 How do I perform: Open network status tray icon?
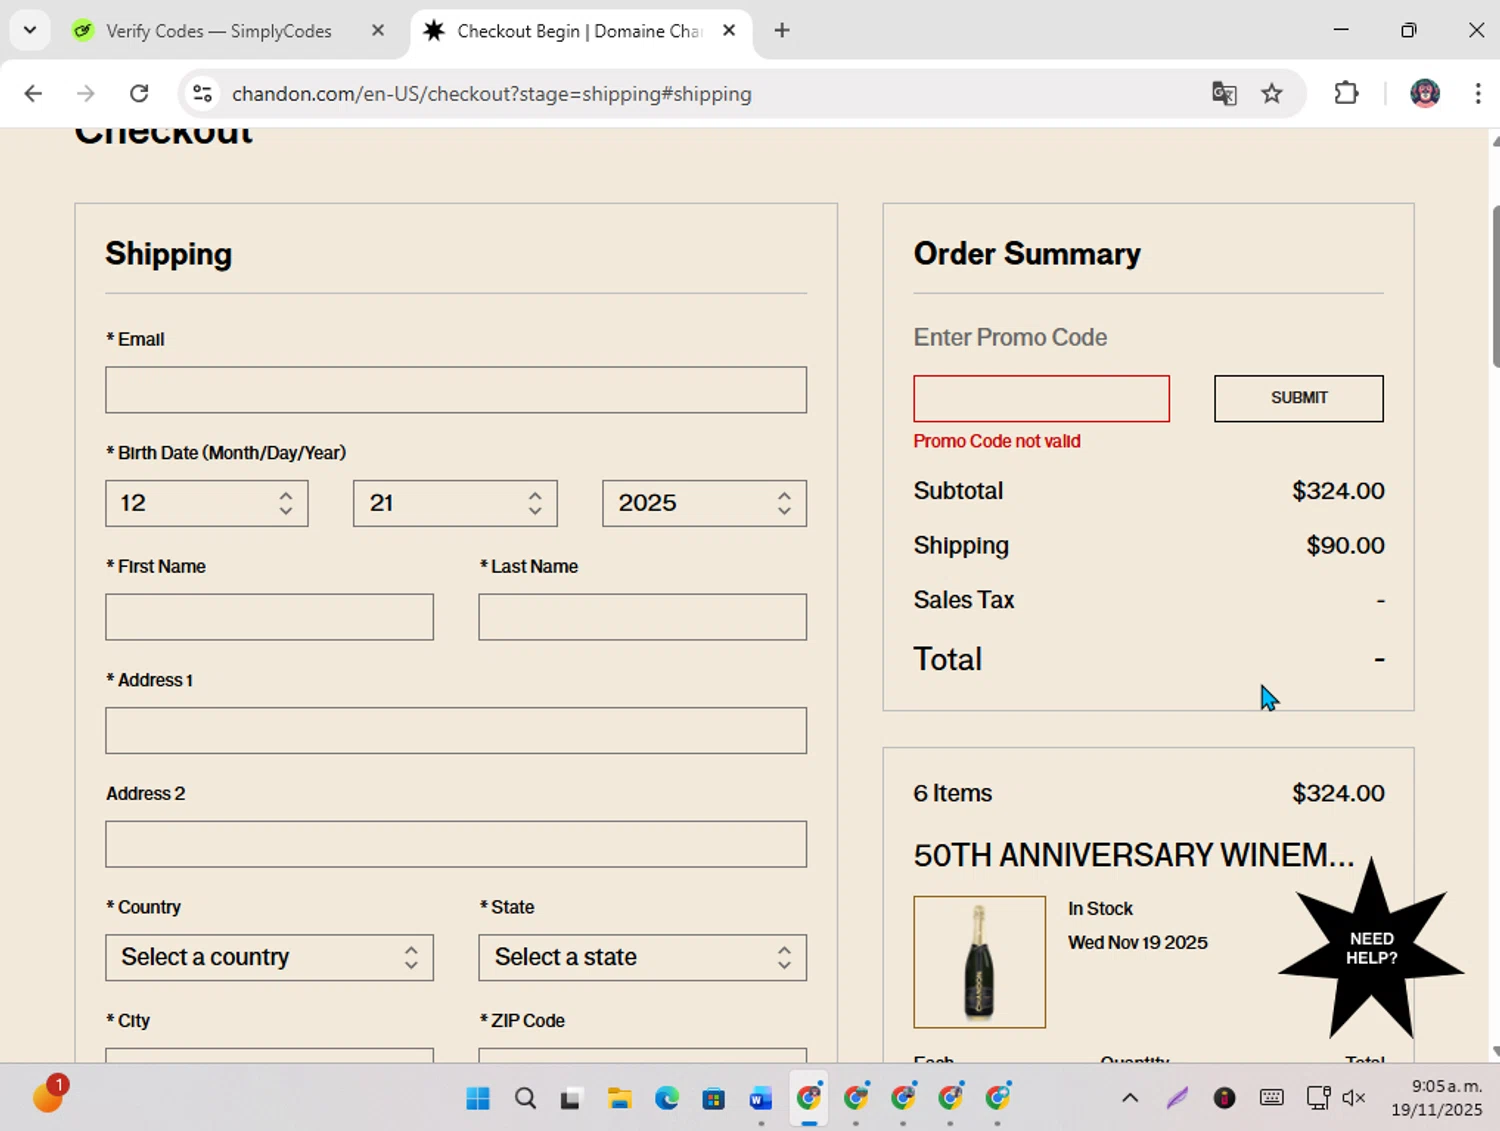[x=1318, y=1098]
